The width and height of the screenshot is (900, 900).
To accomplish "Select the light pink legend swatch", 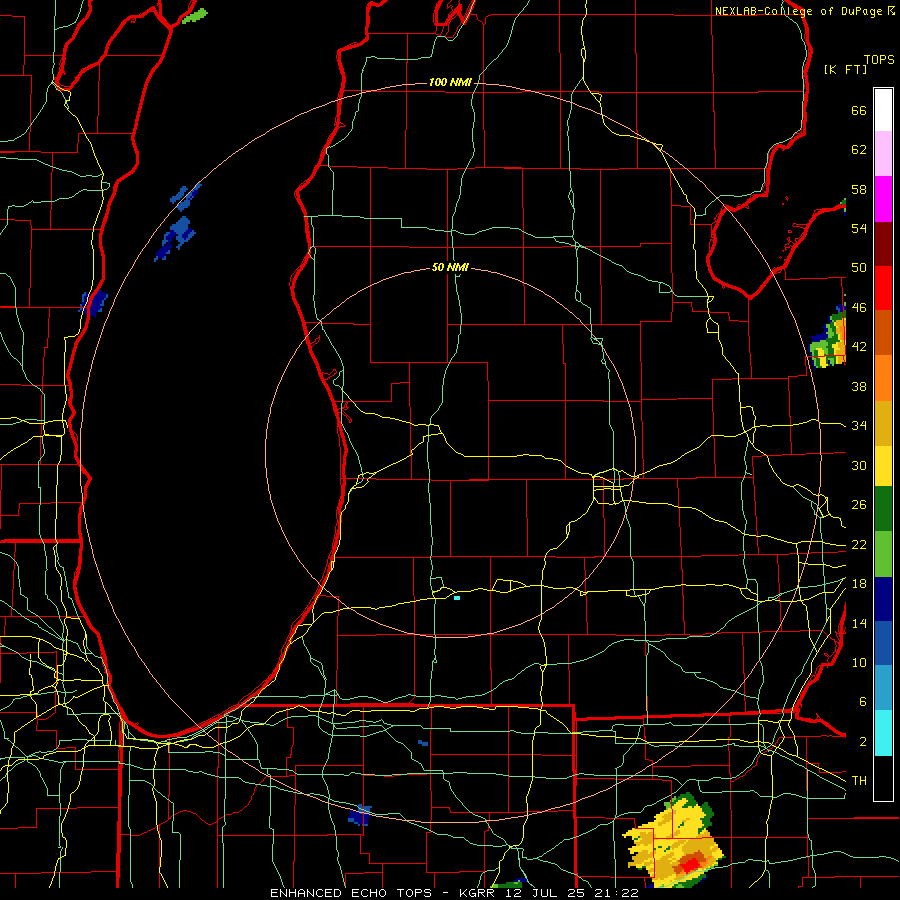I will [x=883, y=153].
